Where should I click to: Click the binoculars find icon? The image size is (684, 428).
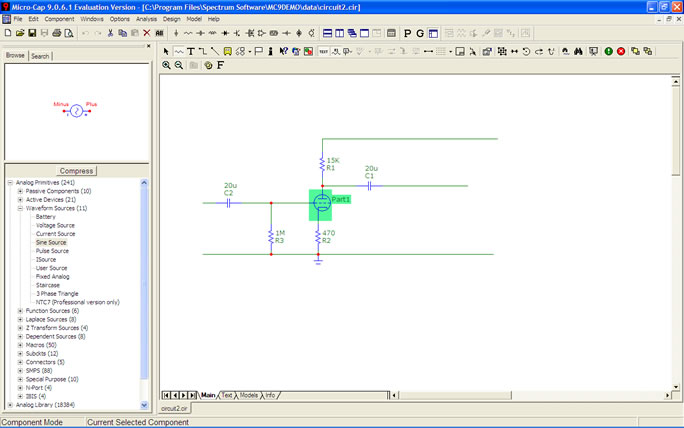tap(578, 51)
